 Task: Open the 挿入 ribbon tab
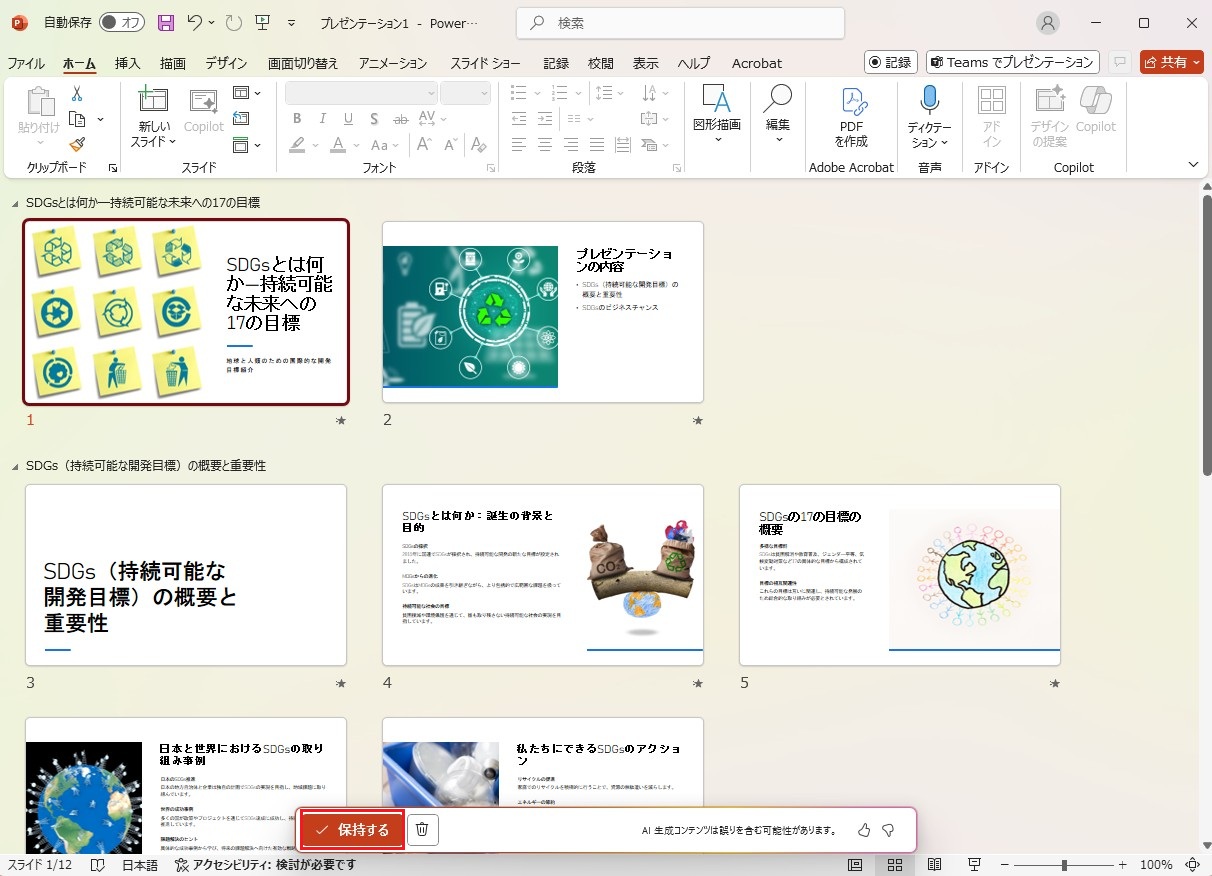pos(128,63)
